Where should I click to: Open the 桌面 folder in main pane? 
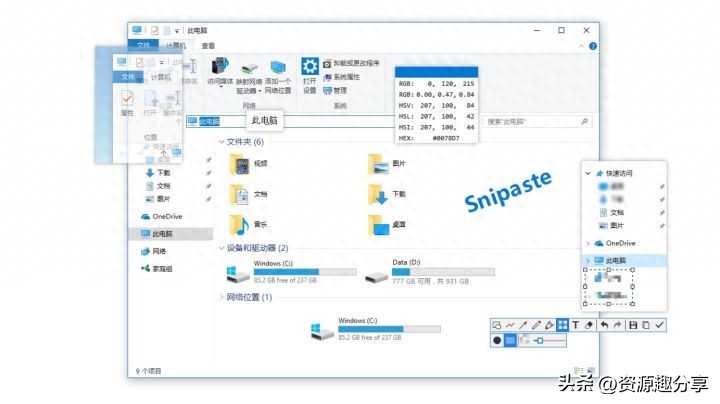(387, 225)
